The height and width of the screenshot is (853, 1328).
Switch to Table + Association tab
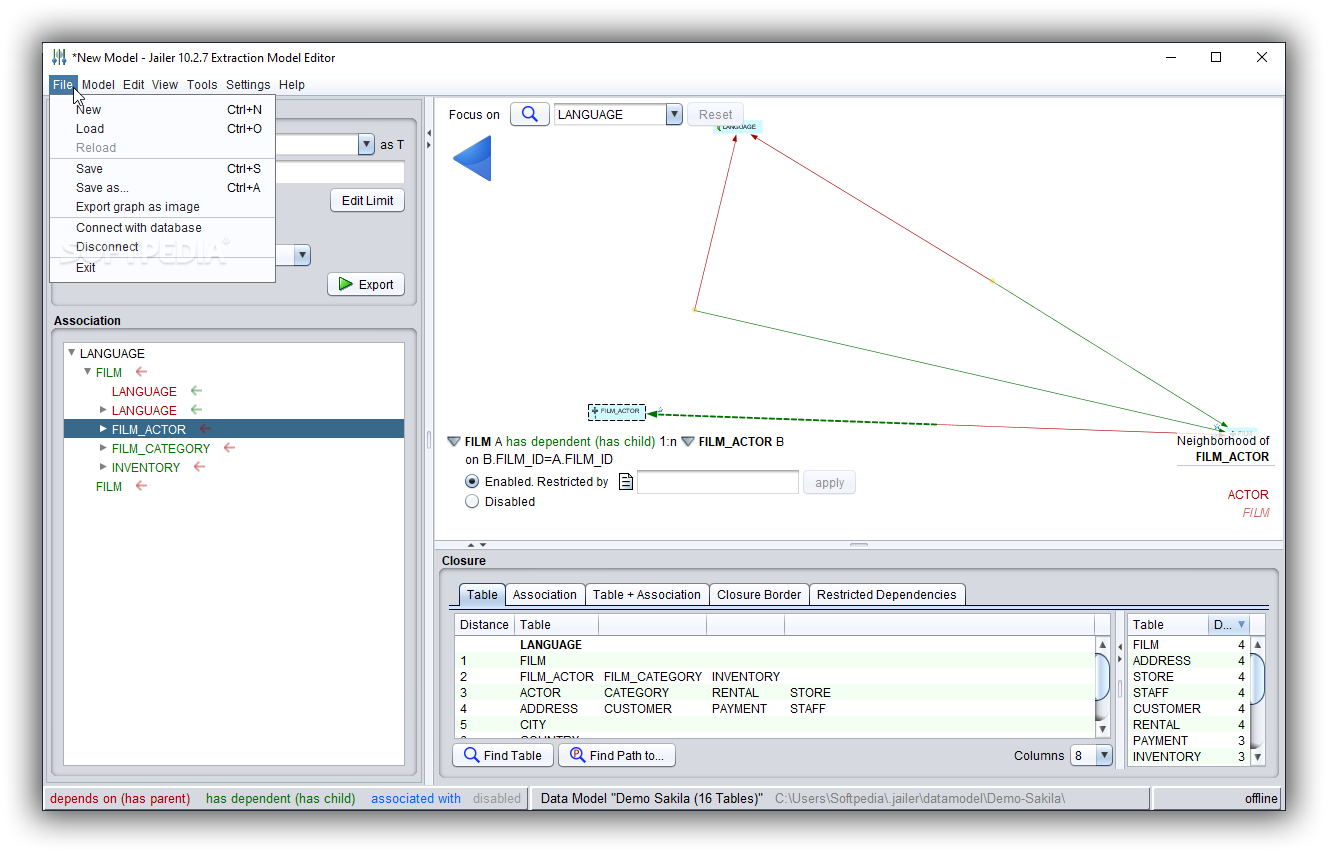647,595
